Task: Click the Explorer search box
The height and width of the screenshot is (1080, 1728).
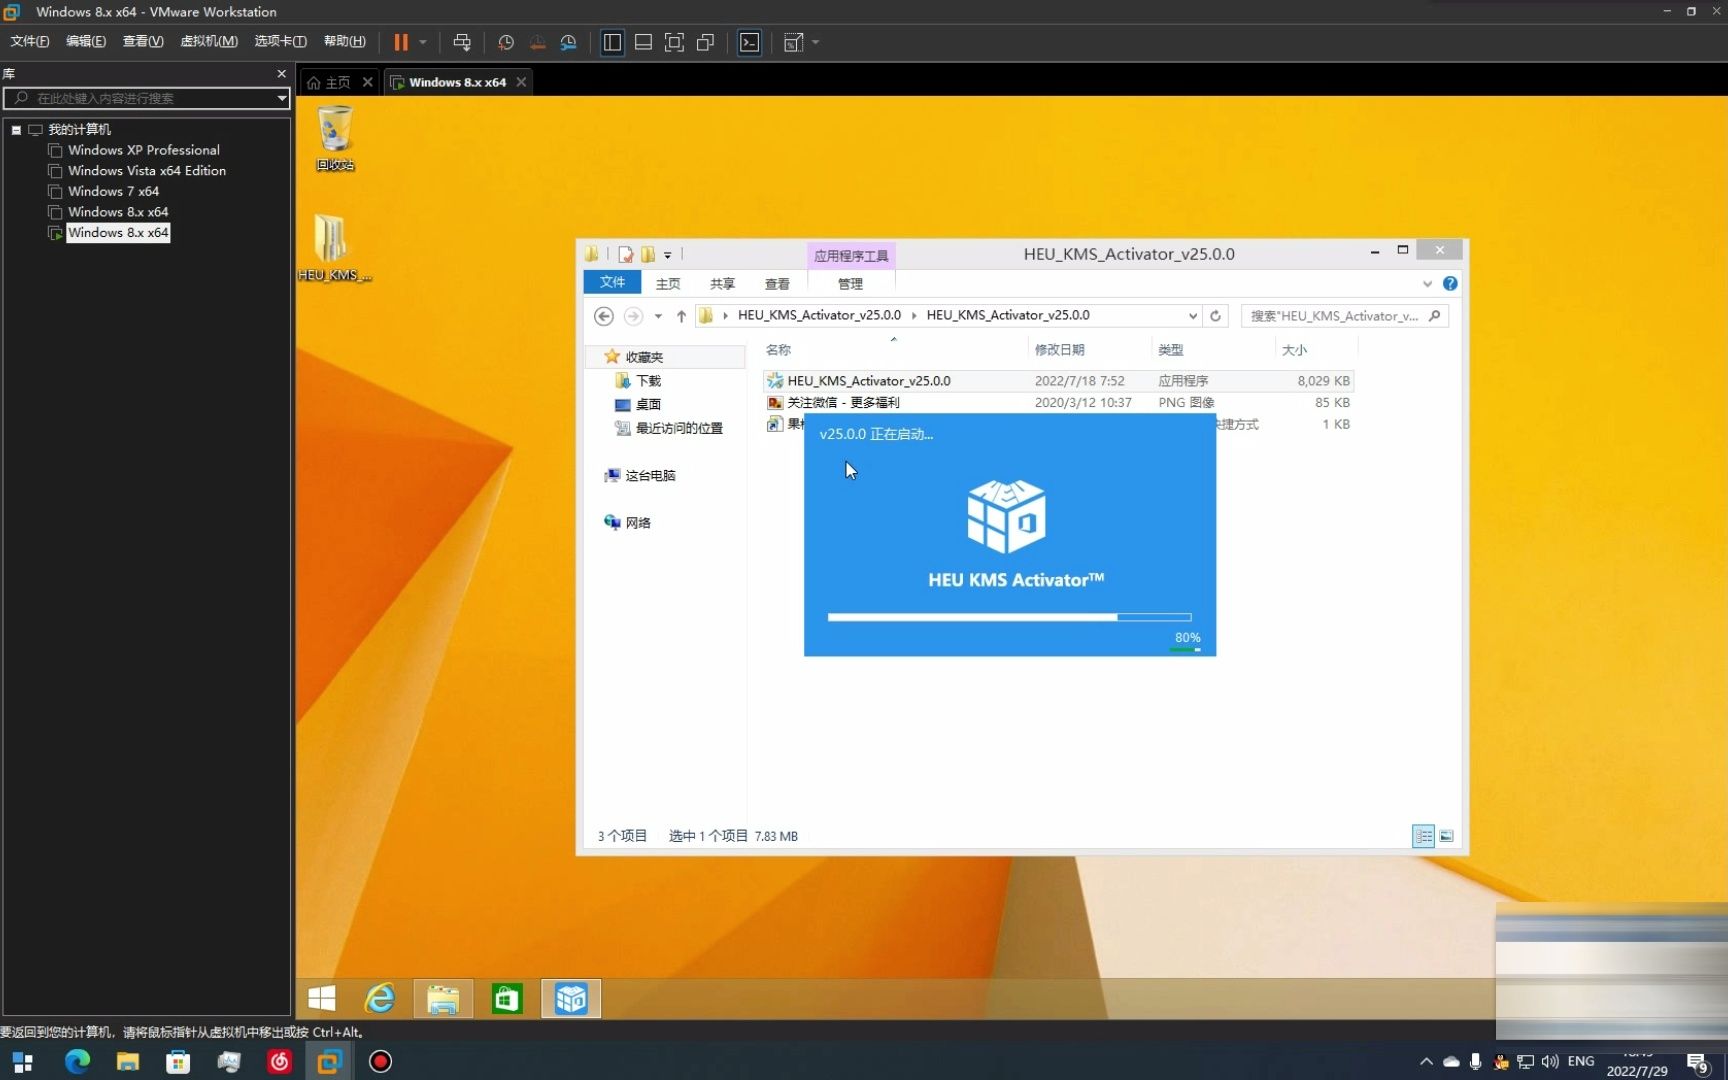Action: 1344,316
